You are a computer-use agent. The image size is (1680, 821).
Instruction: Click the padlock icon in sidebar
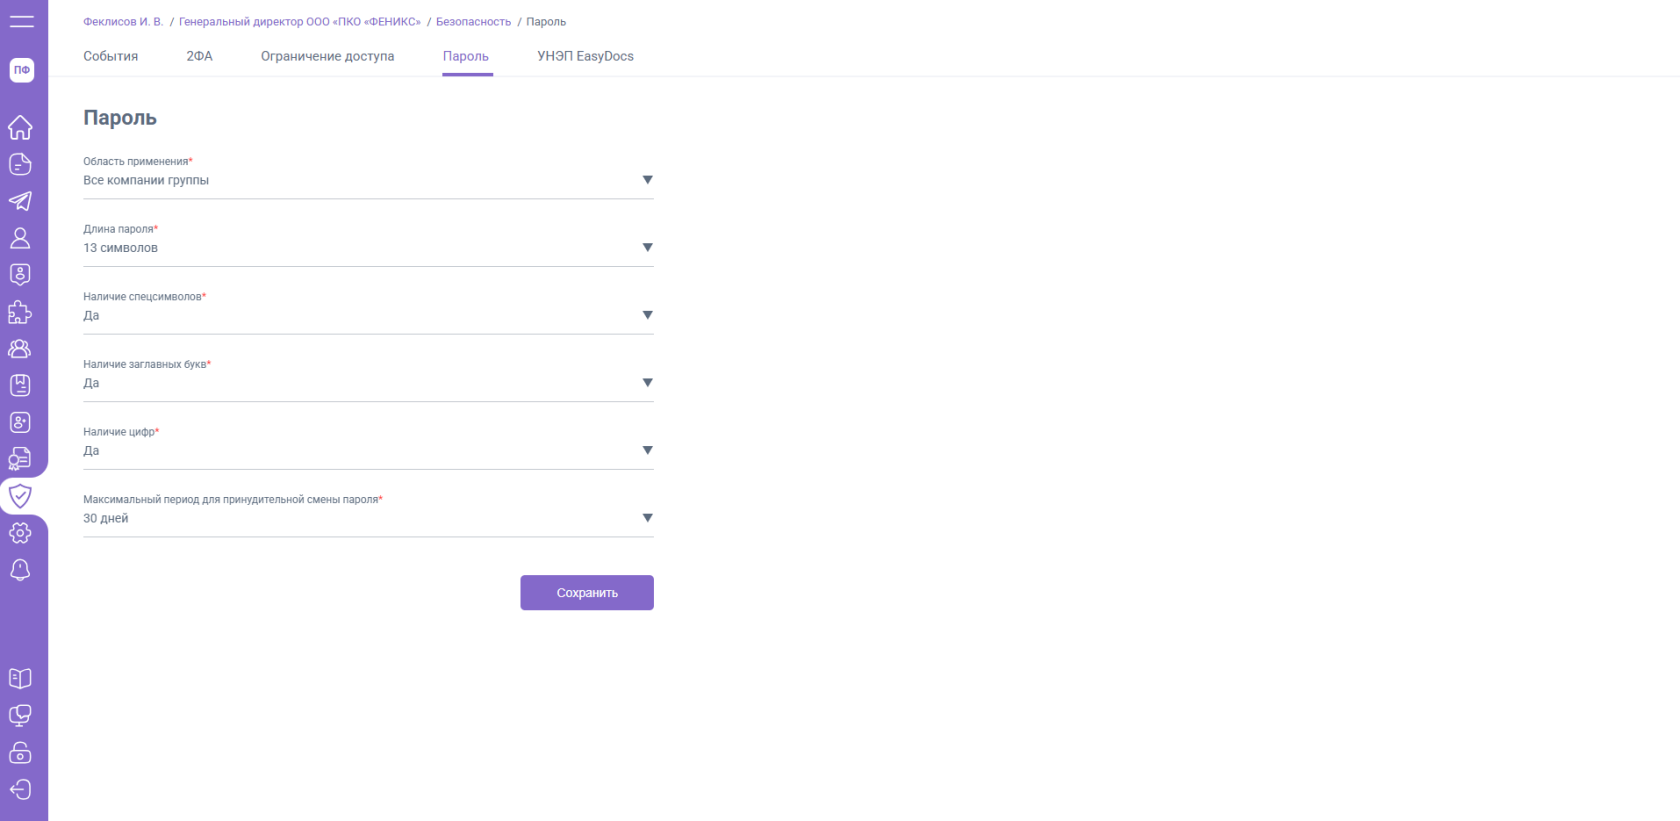pos(20,753)
